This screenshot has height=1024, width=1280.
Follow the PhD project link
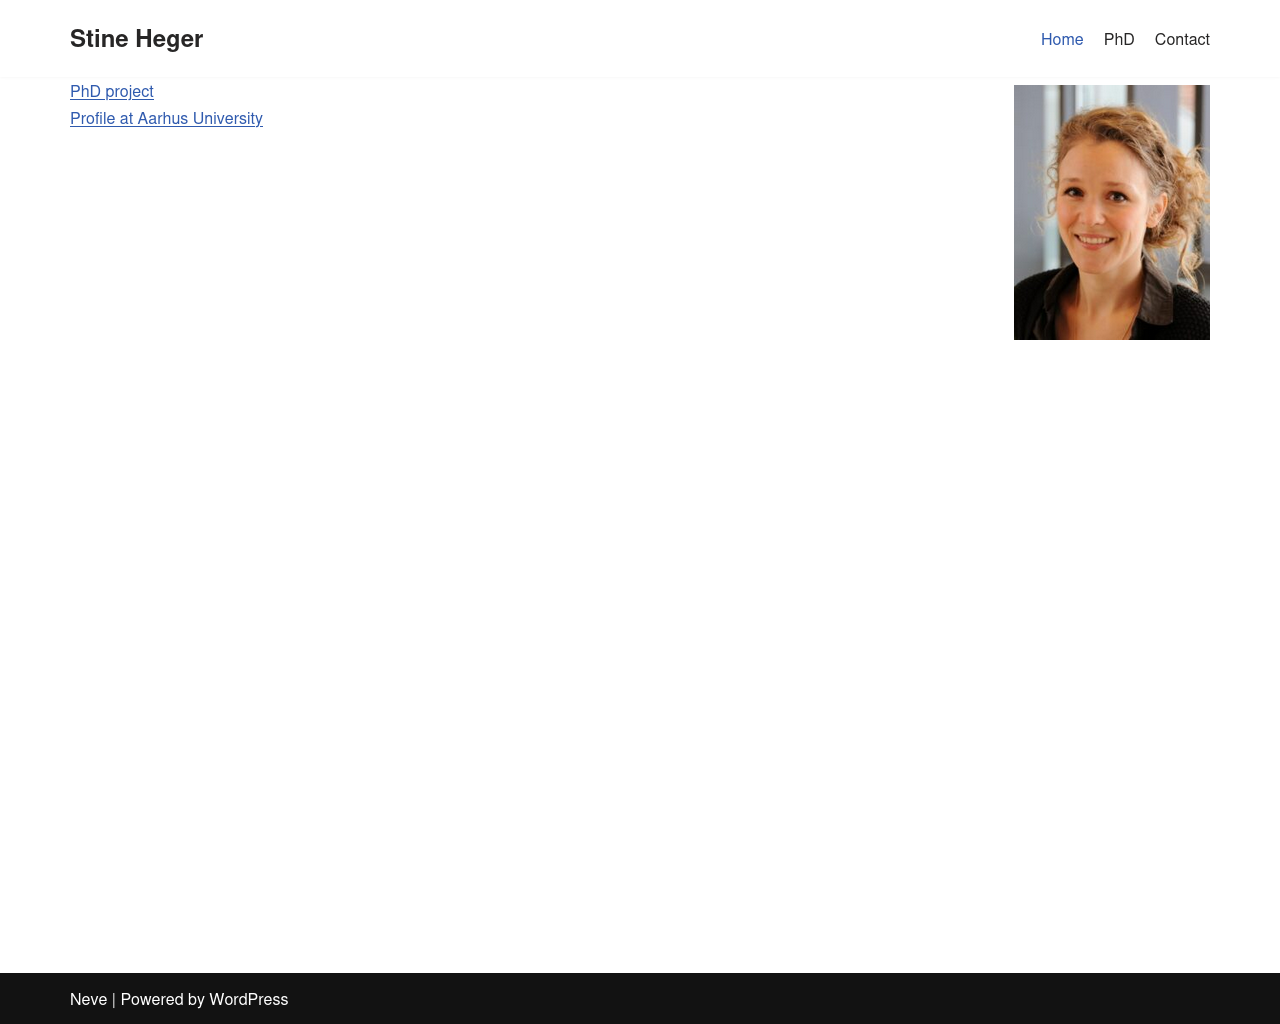click(x=112, y=91)
